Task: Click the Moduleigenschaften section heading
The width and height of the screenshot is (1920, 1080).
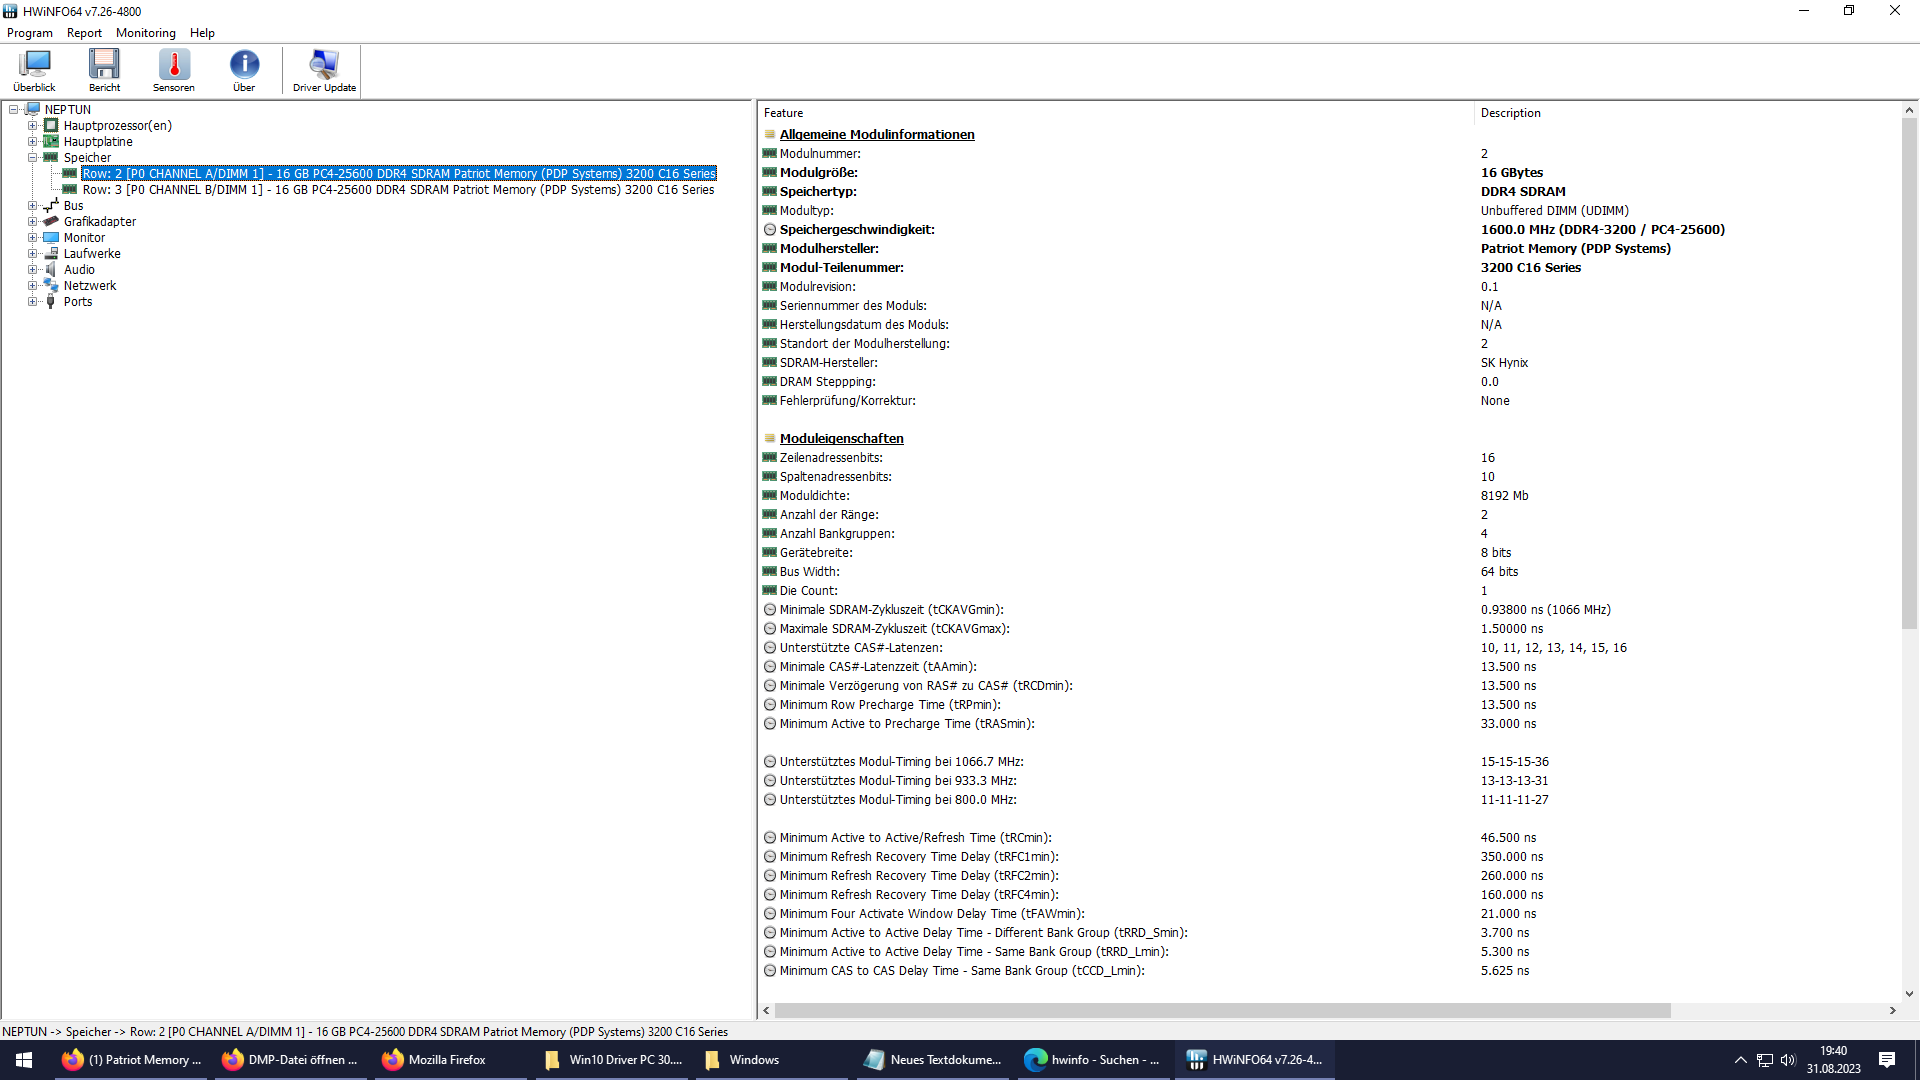Action: 841,439
